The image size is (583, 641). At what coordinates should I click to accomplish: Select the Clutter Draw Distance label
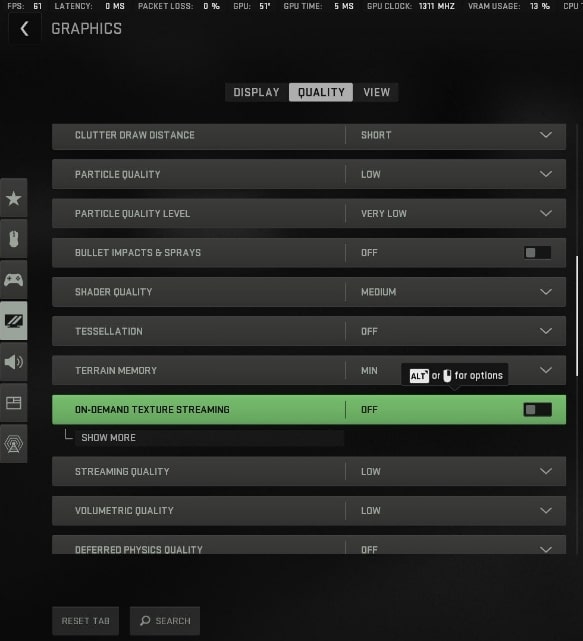coord(135,135)
